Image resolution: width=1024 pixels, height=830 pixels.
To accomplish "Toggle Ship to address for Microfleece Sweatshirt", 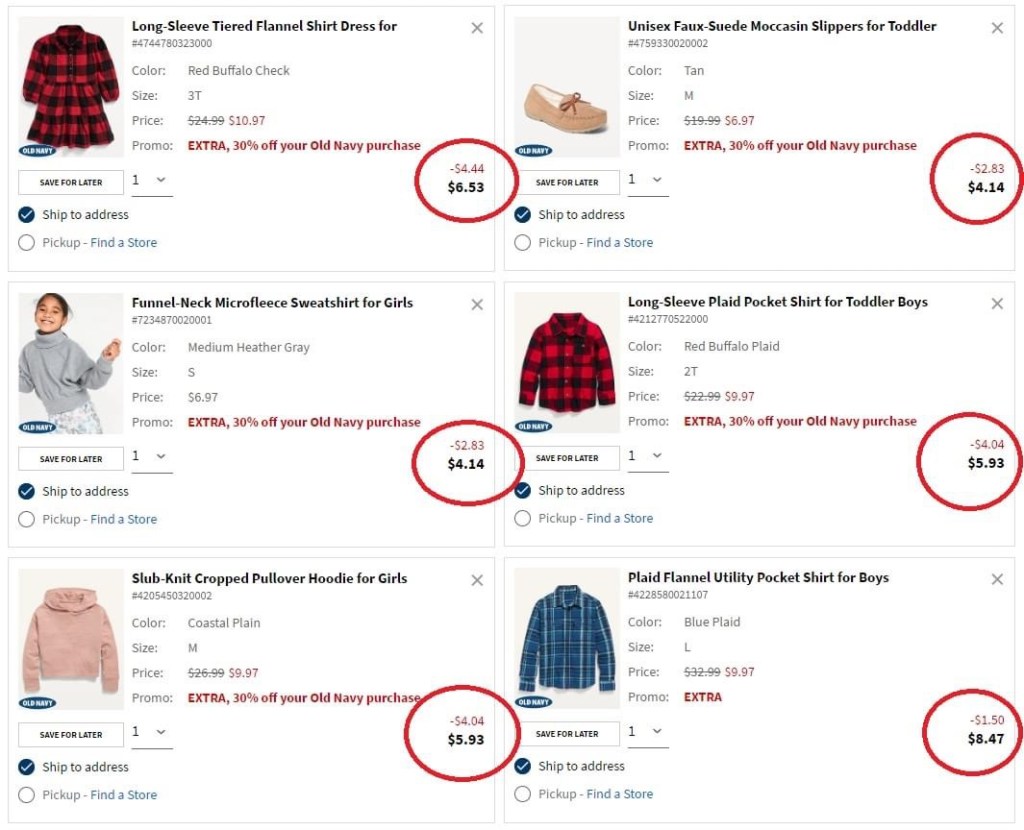I will click(26, 491).
